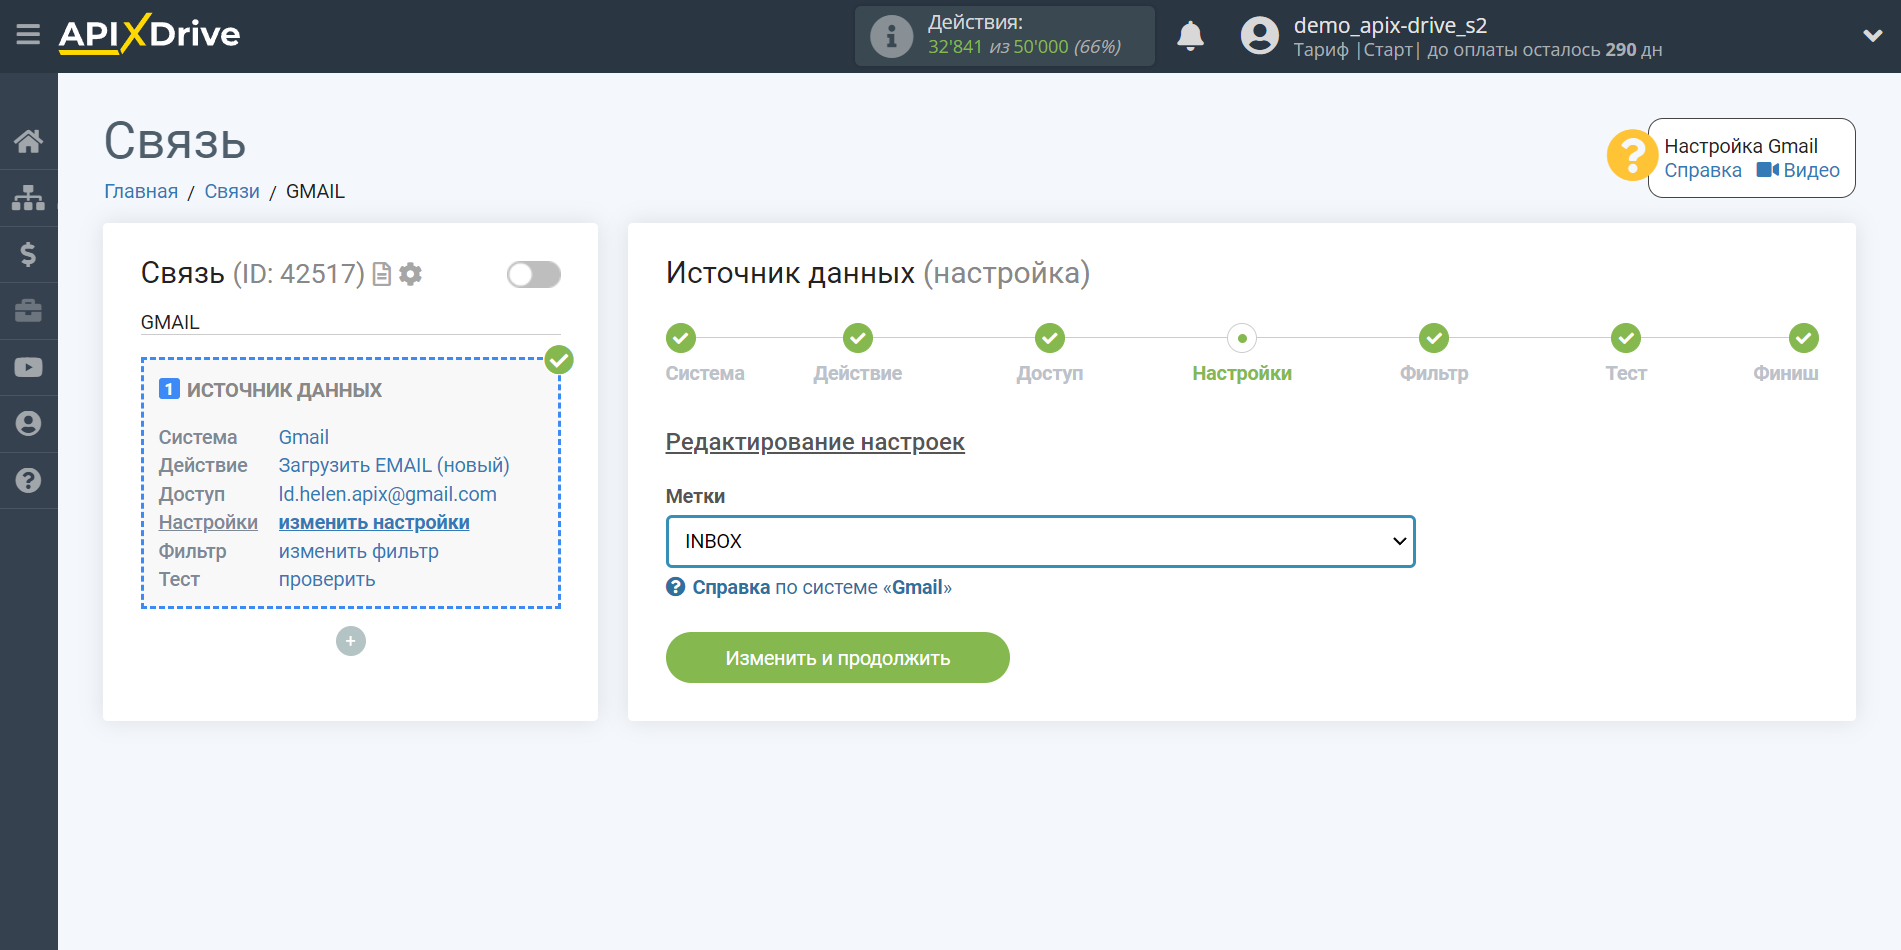The height and width of the screenshot is (950, 1901).
Task: Open profile icon in sidebar
Action: [28, 424]
